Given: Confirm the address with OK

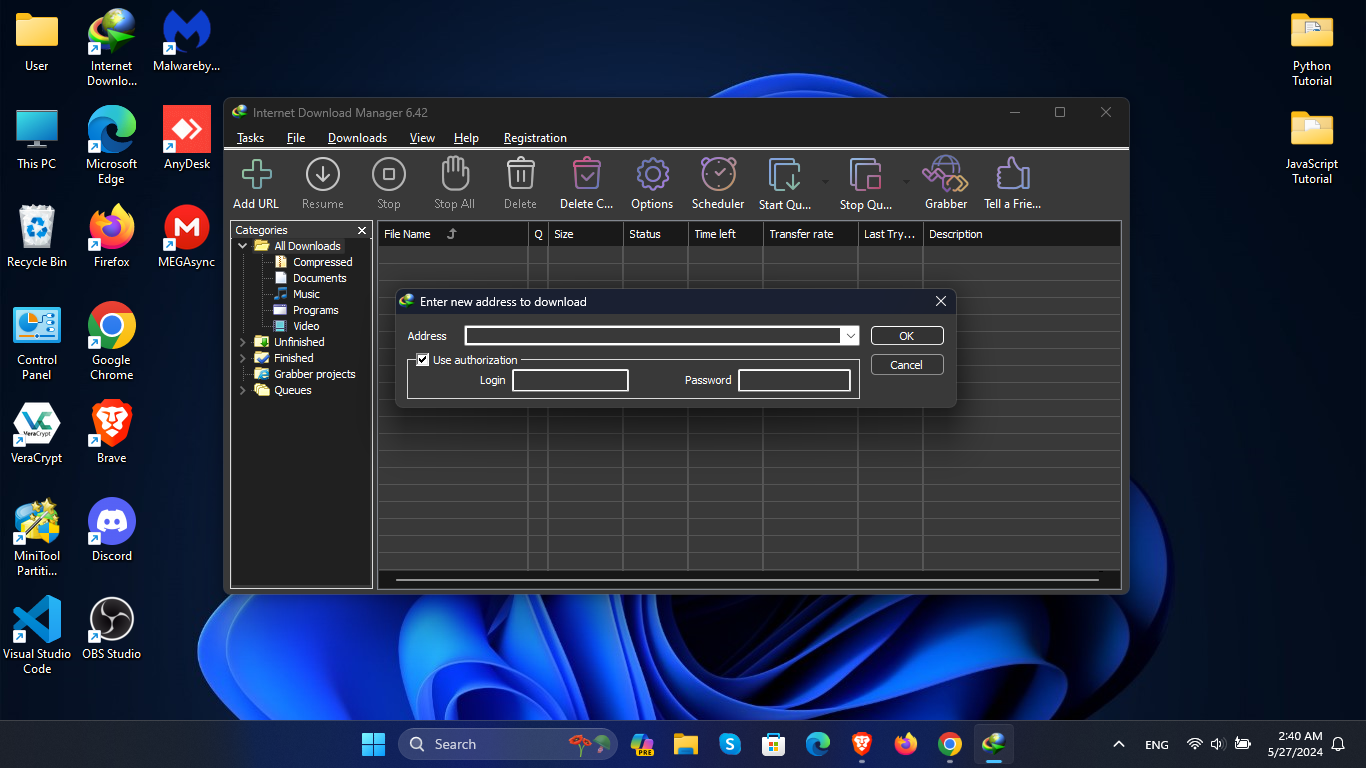Looking at the screenshot, I should coord(907,336).
